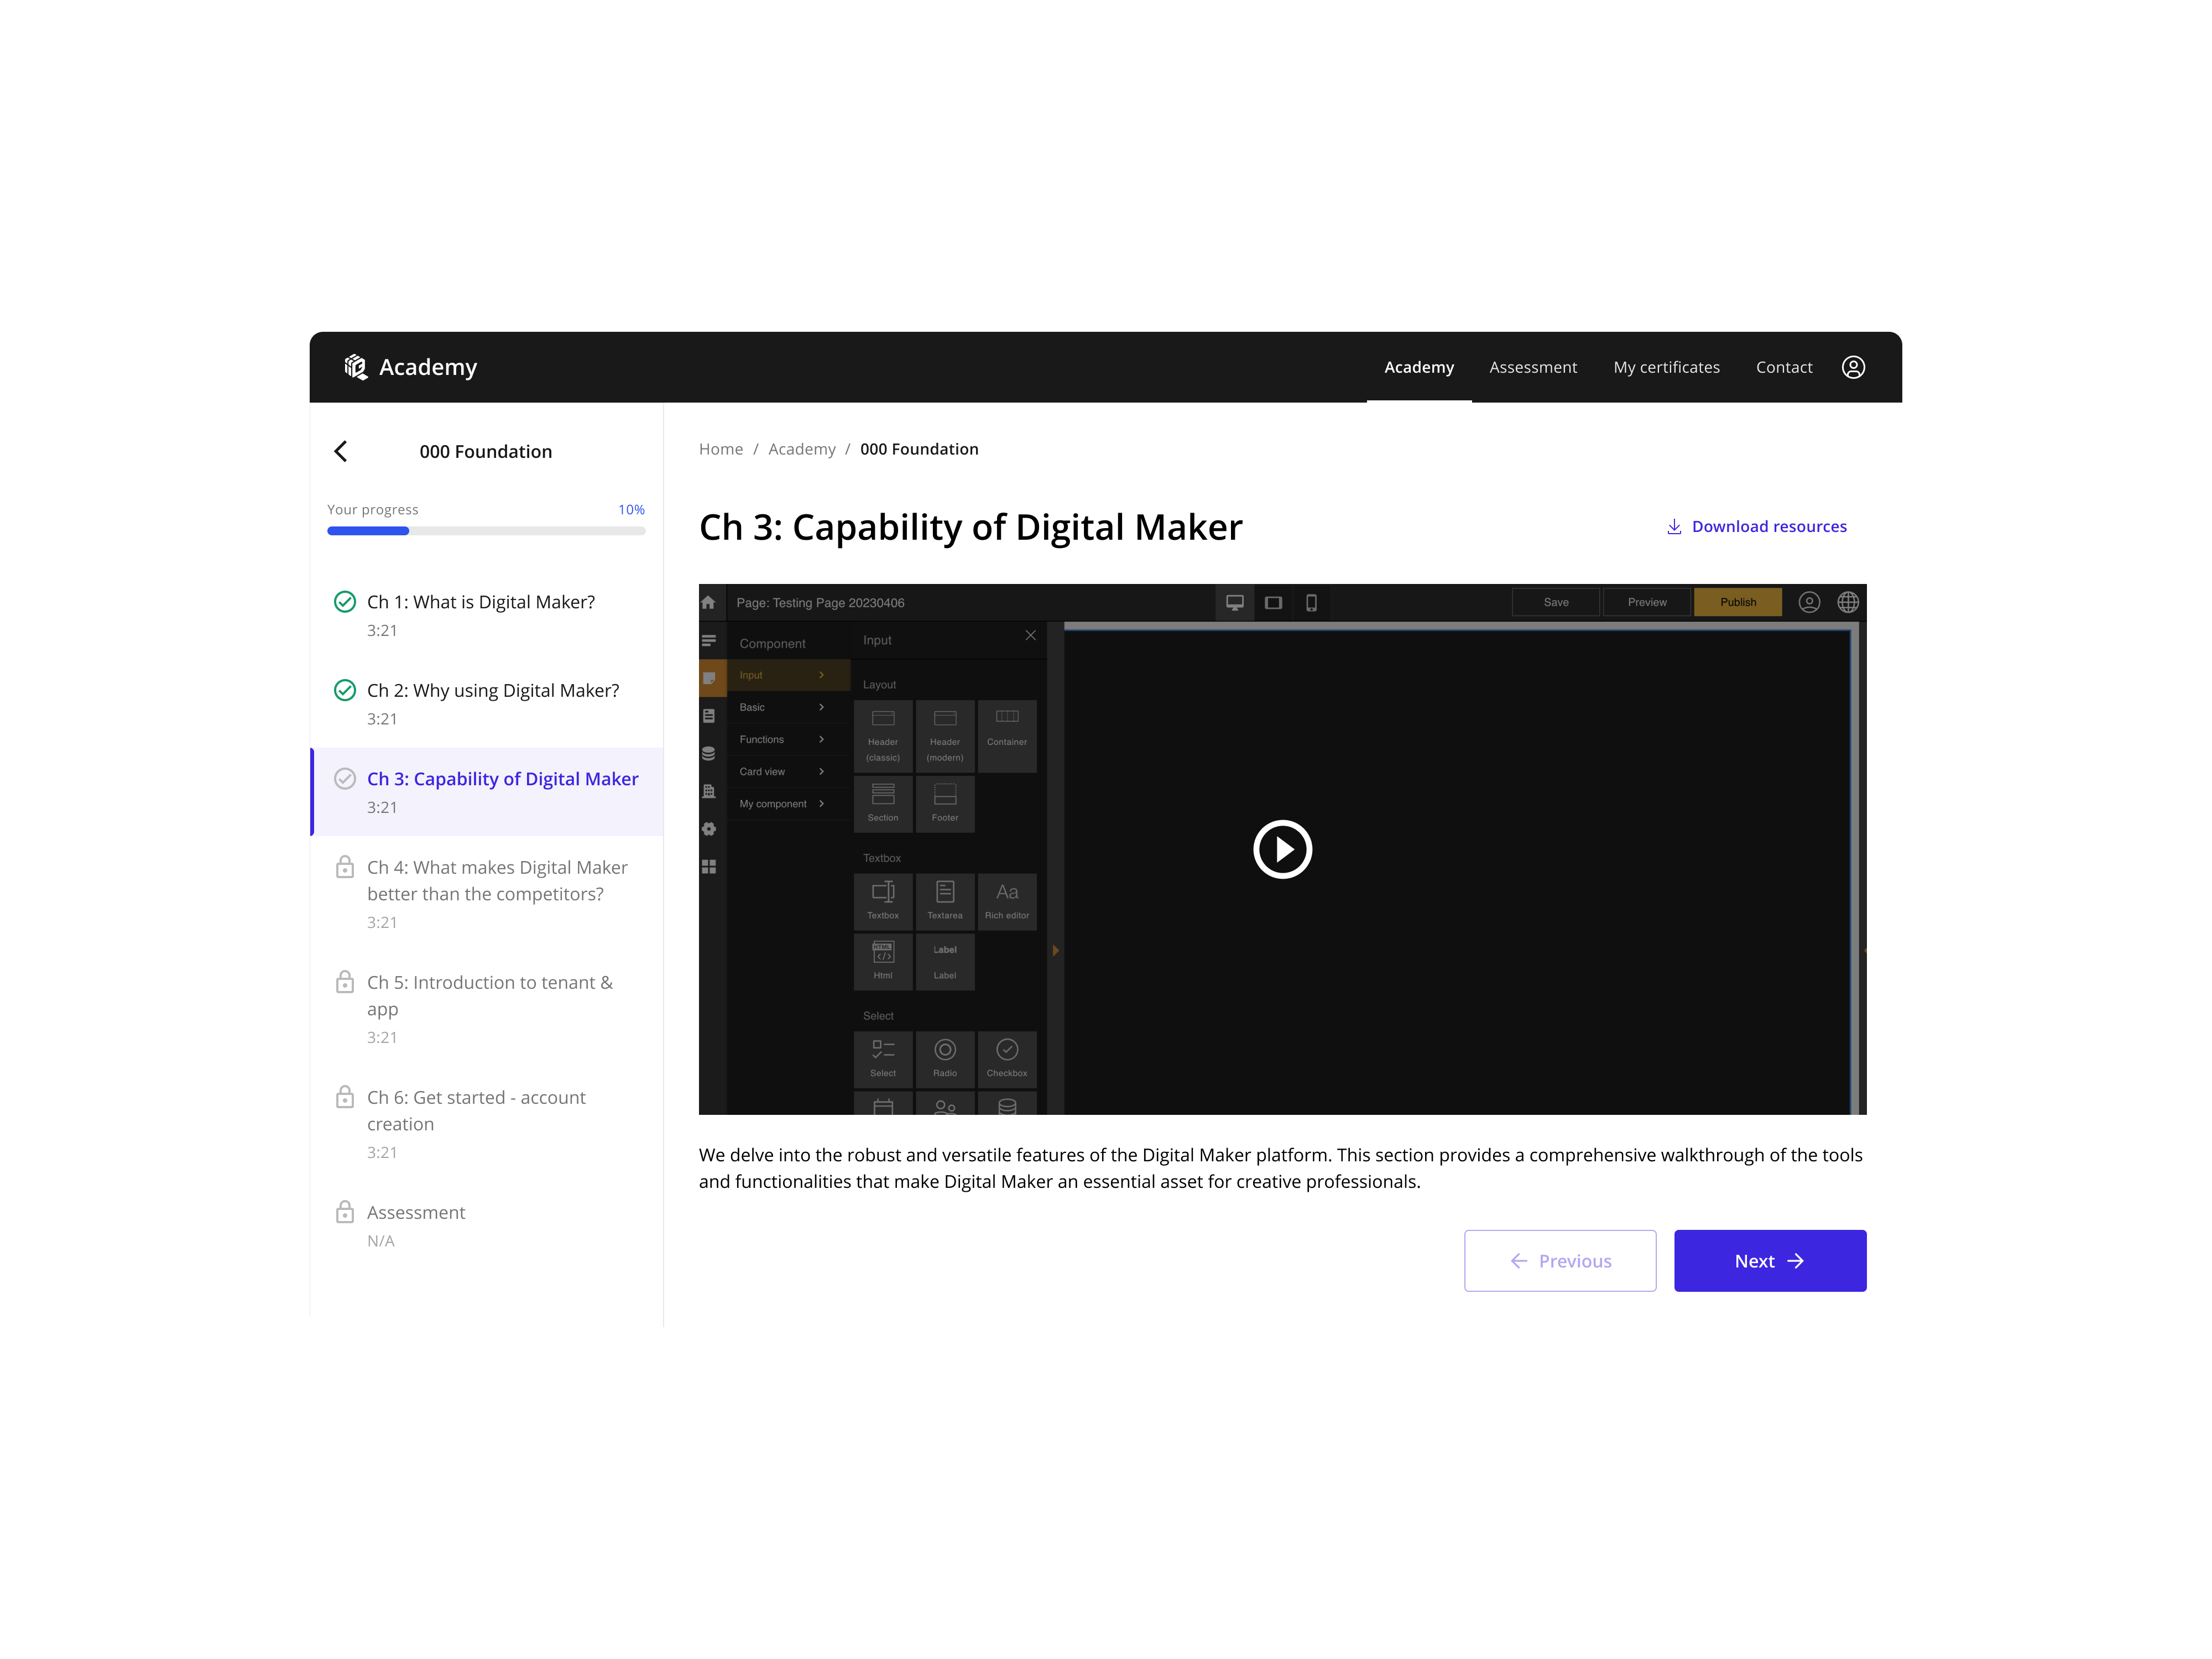Expand the Functions component category
Screen dimensions: 2212x1659
coord(788,739)
